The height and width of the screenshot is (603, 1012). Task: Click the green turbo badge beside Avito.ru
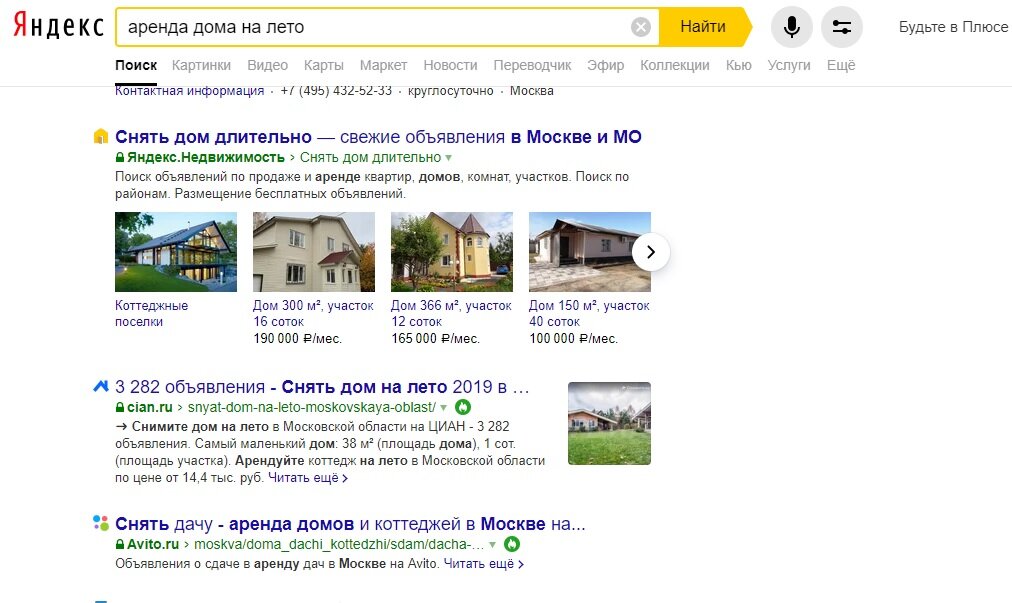tap(512, 544)
